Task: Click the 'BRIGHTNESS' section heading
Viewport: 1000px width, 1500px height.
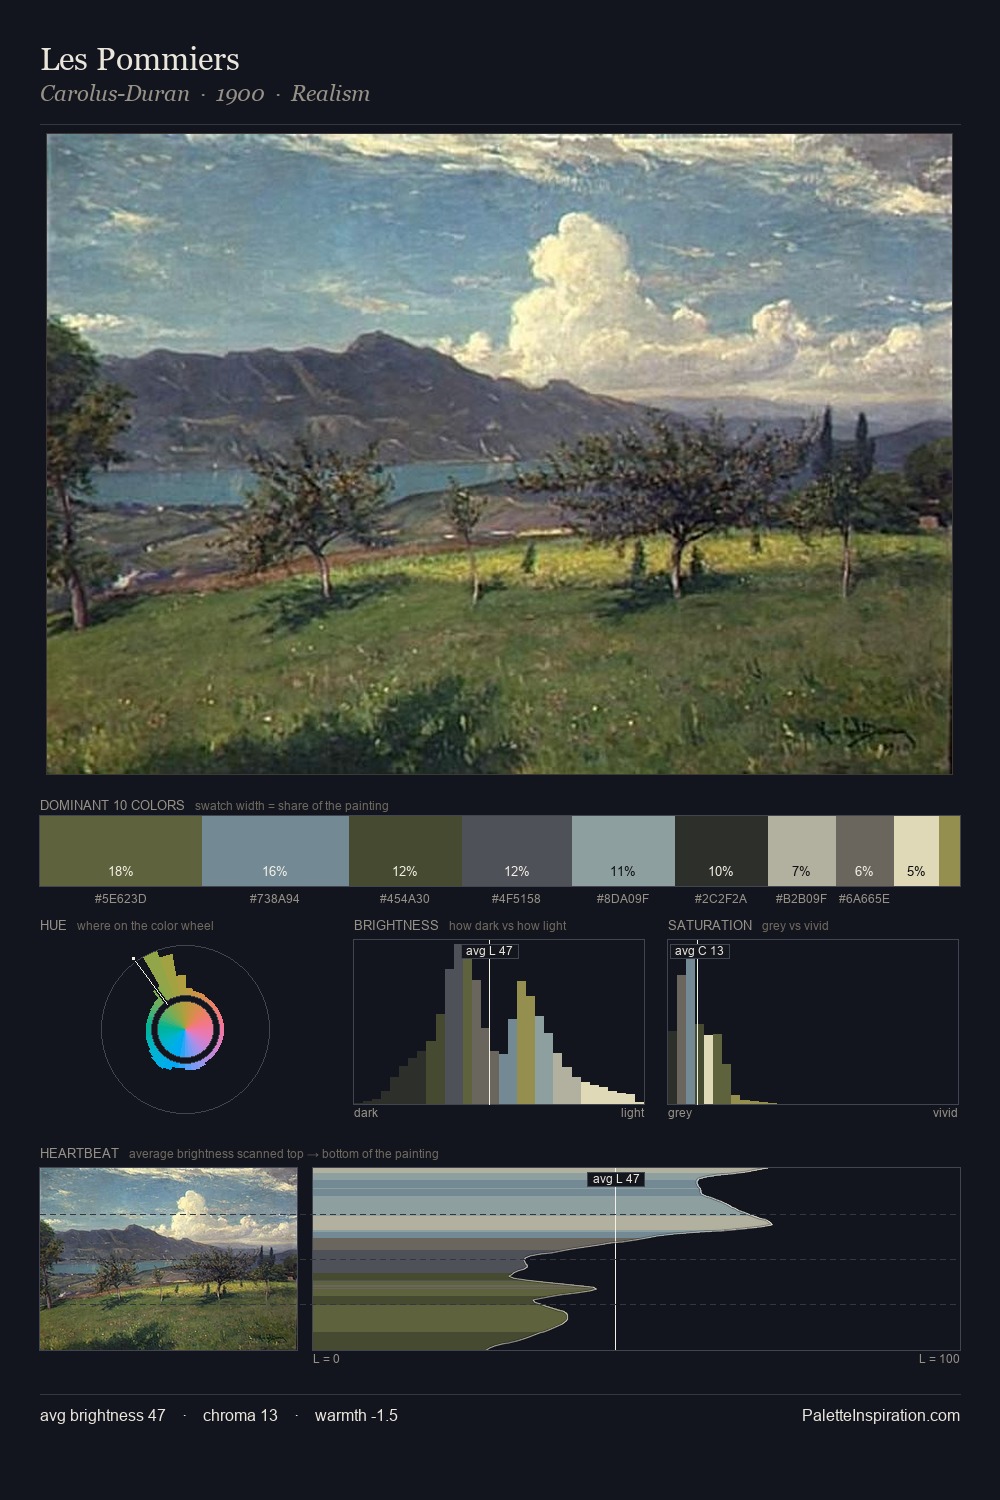Action: 396,925
